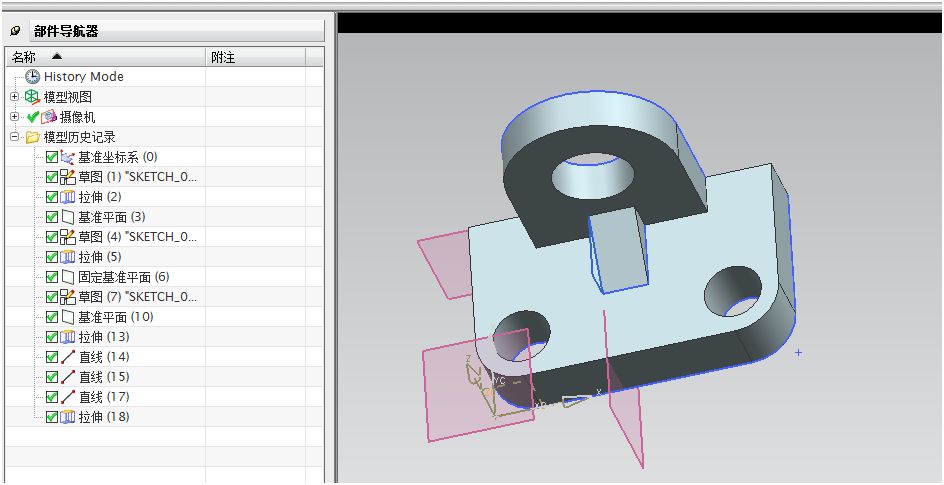Image resolution: width=944 pixels, height=485 pixels.
Task: Toggle the 基准平面 (3) checkbox
Action: pyautogui.click(x=52, y=217)
